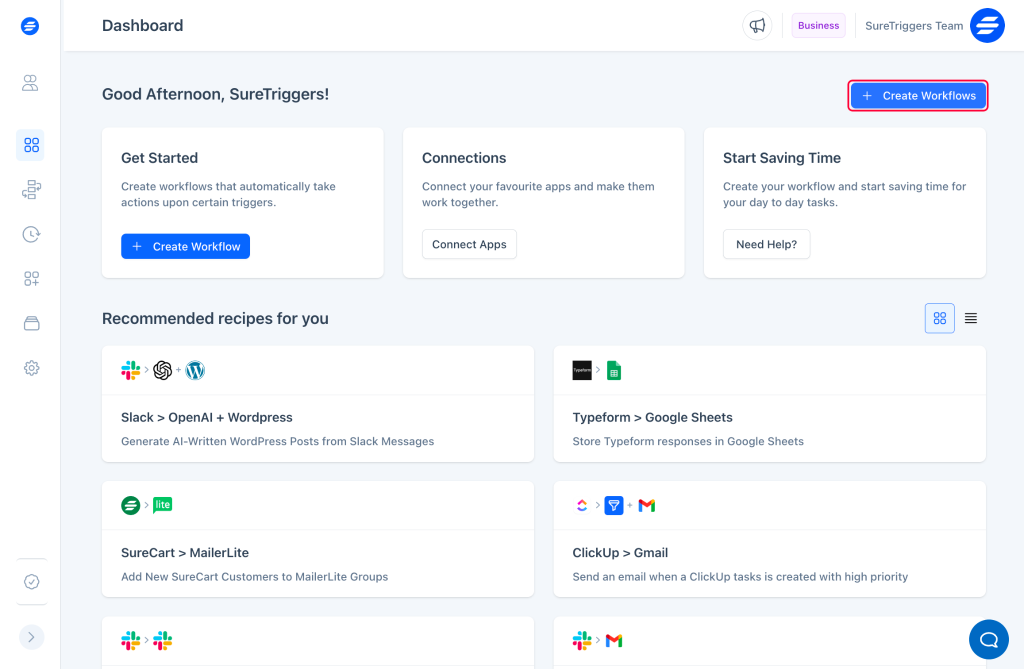1024x669 pixels.
Task: Switch recipes to list view
Action: 970,318
